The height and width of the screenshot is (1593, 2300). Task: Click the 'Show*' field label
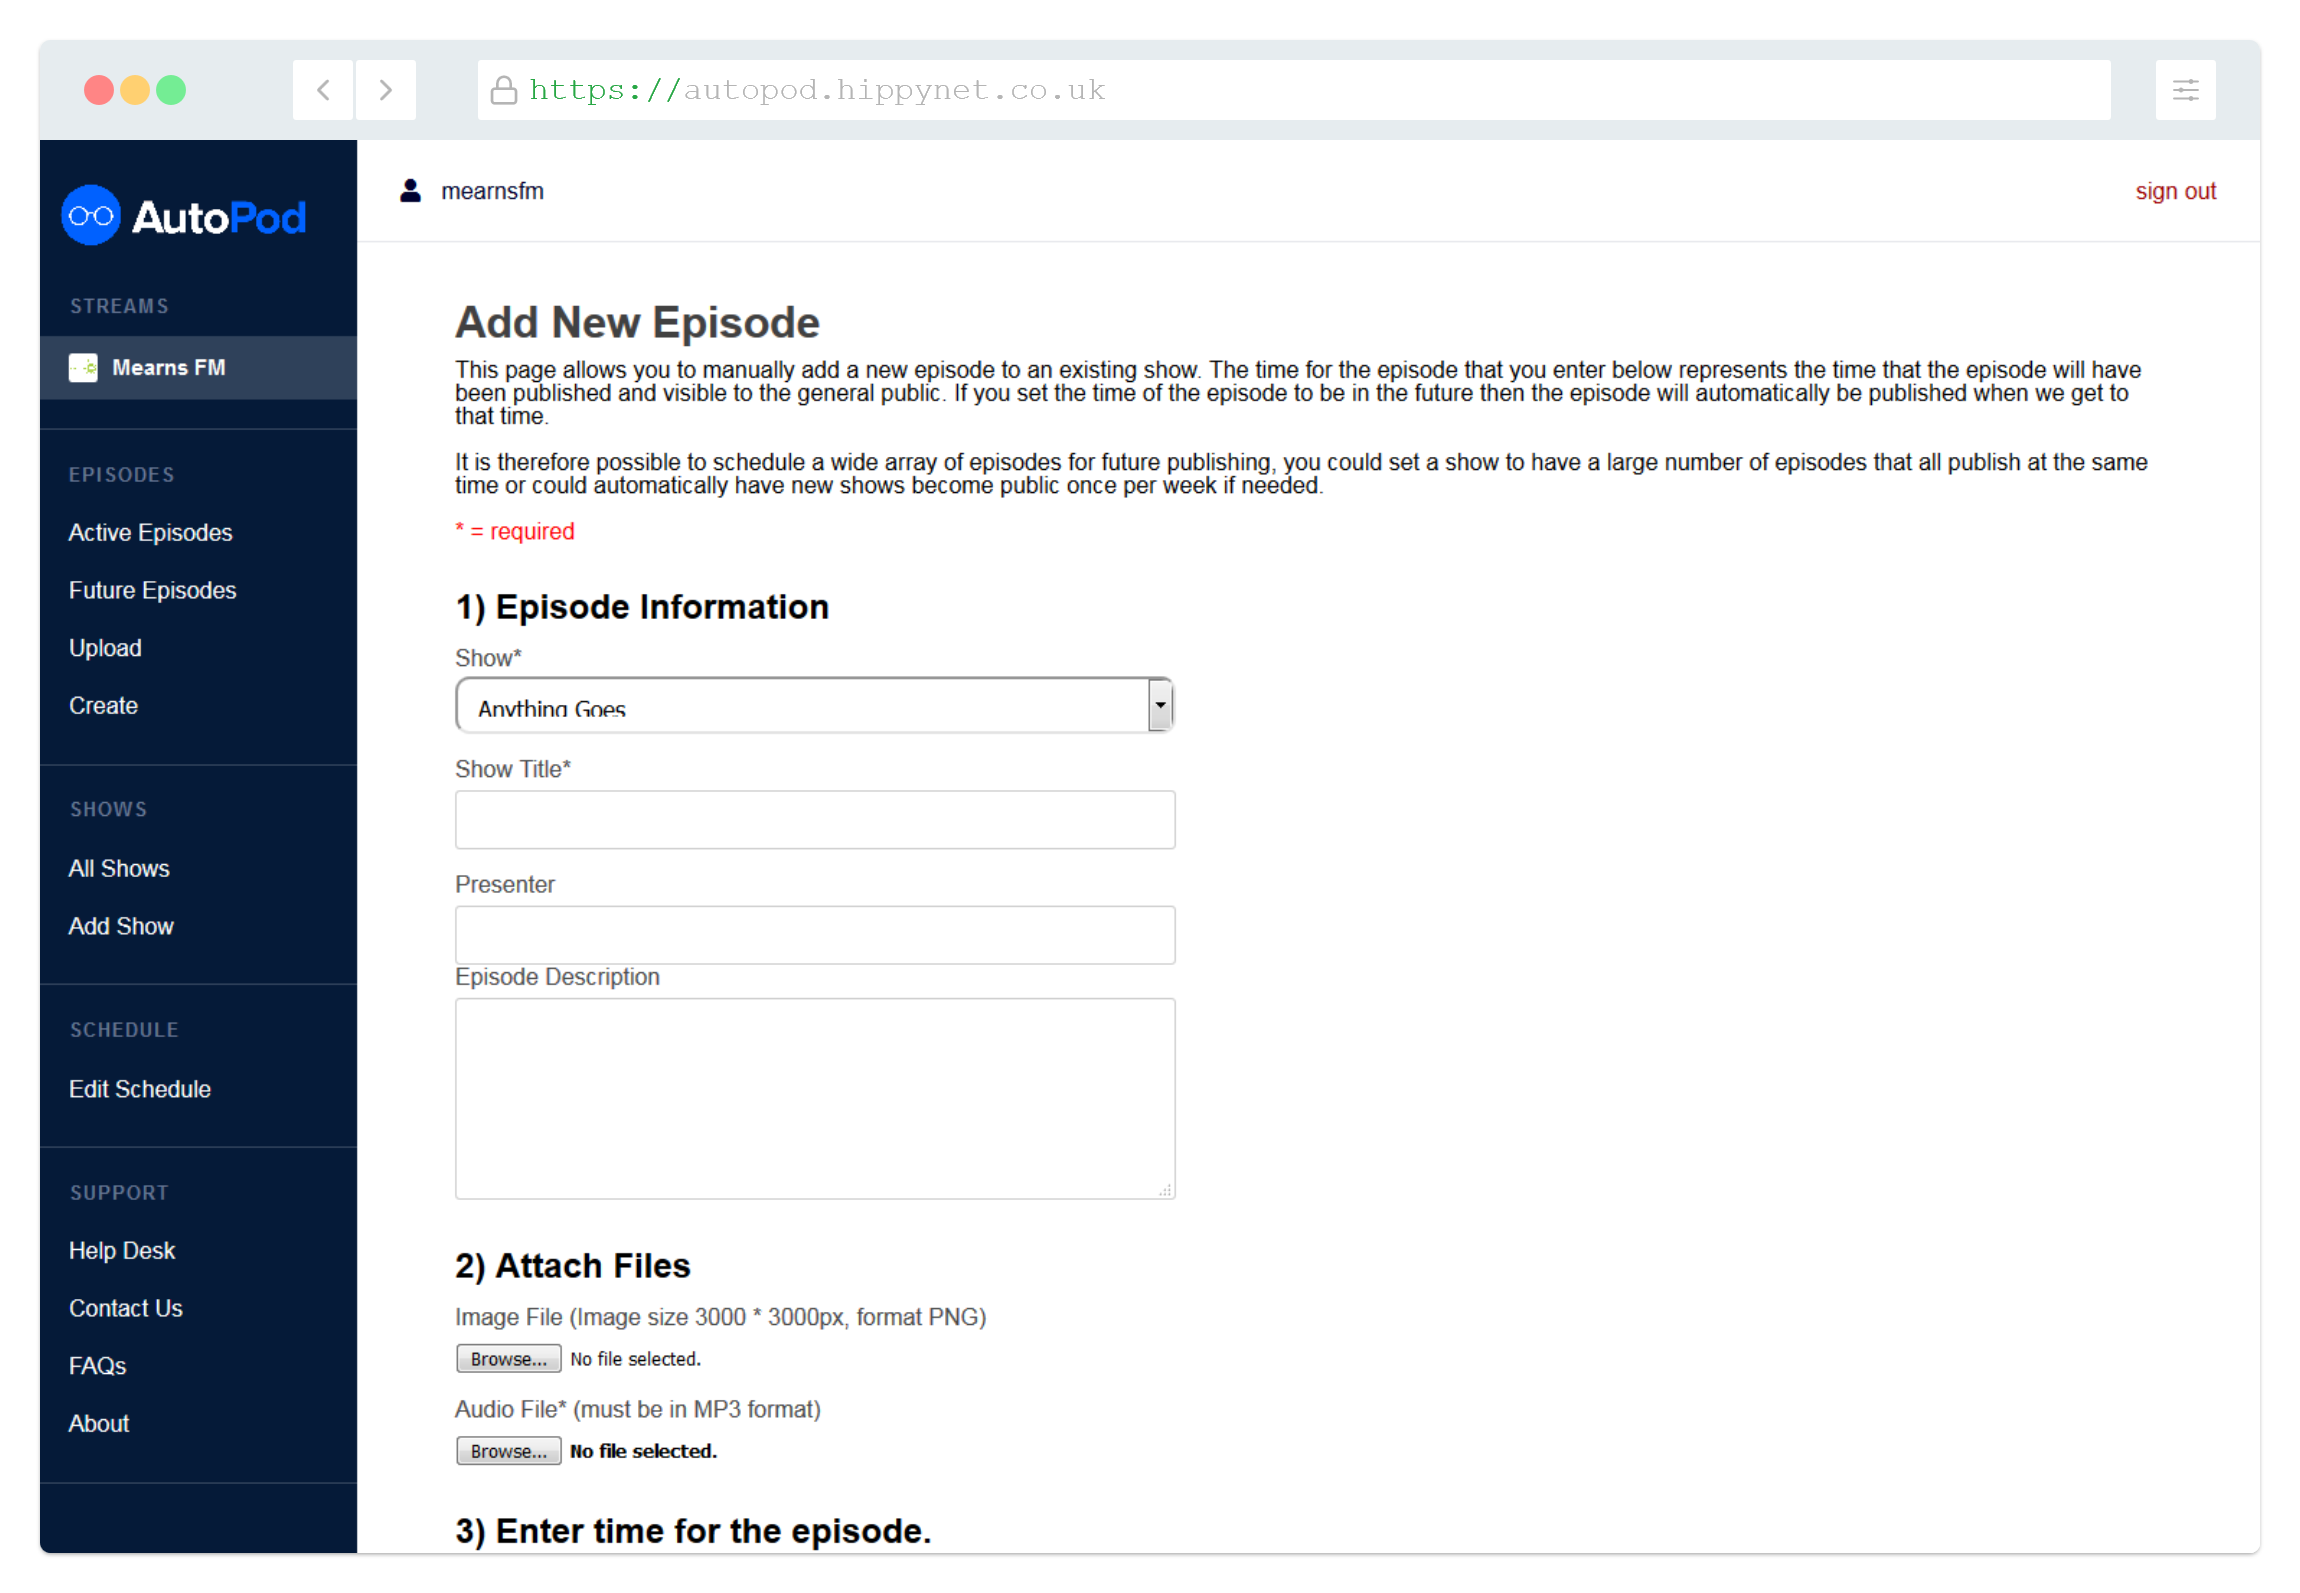[x=488, y=658]
